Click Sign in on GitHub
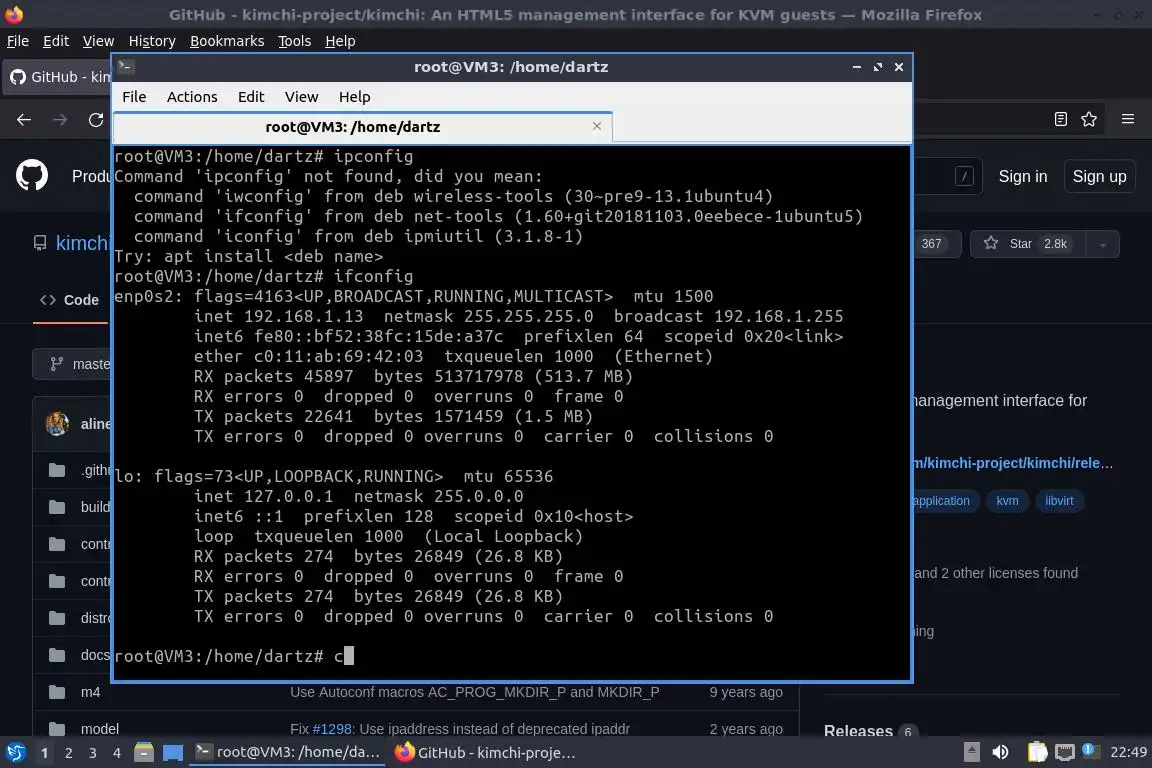1152x768 pixels. [x=1023, y=176]
